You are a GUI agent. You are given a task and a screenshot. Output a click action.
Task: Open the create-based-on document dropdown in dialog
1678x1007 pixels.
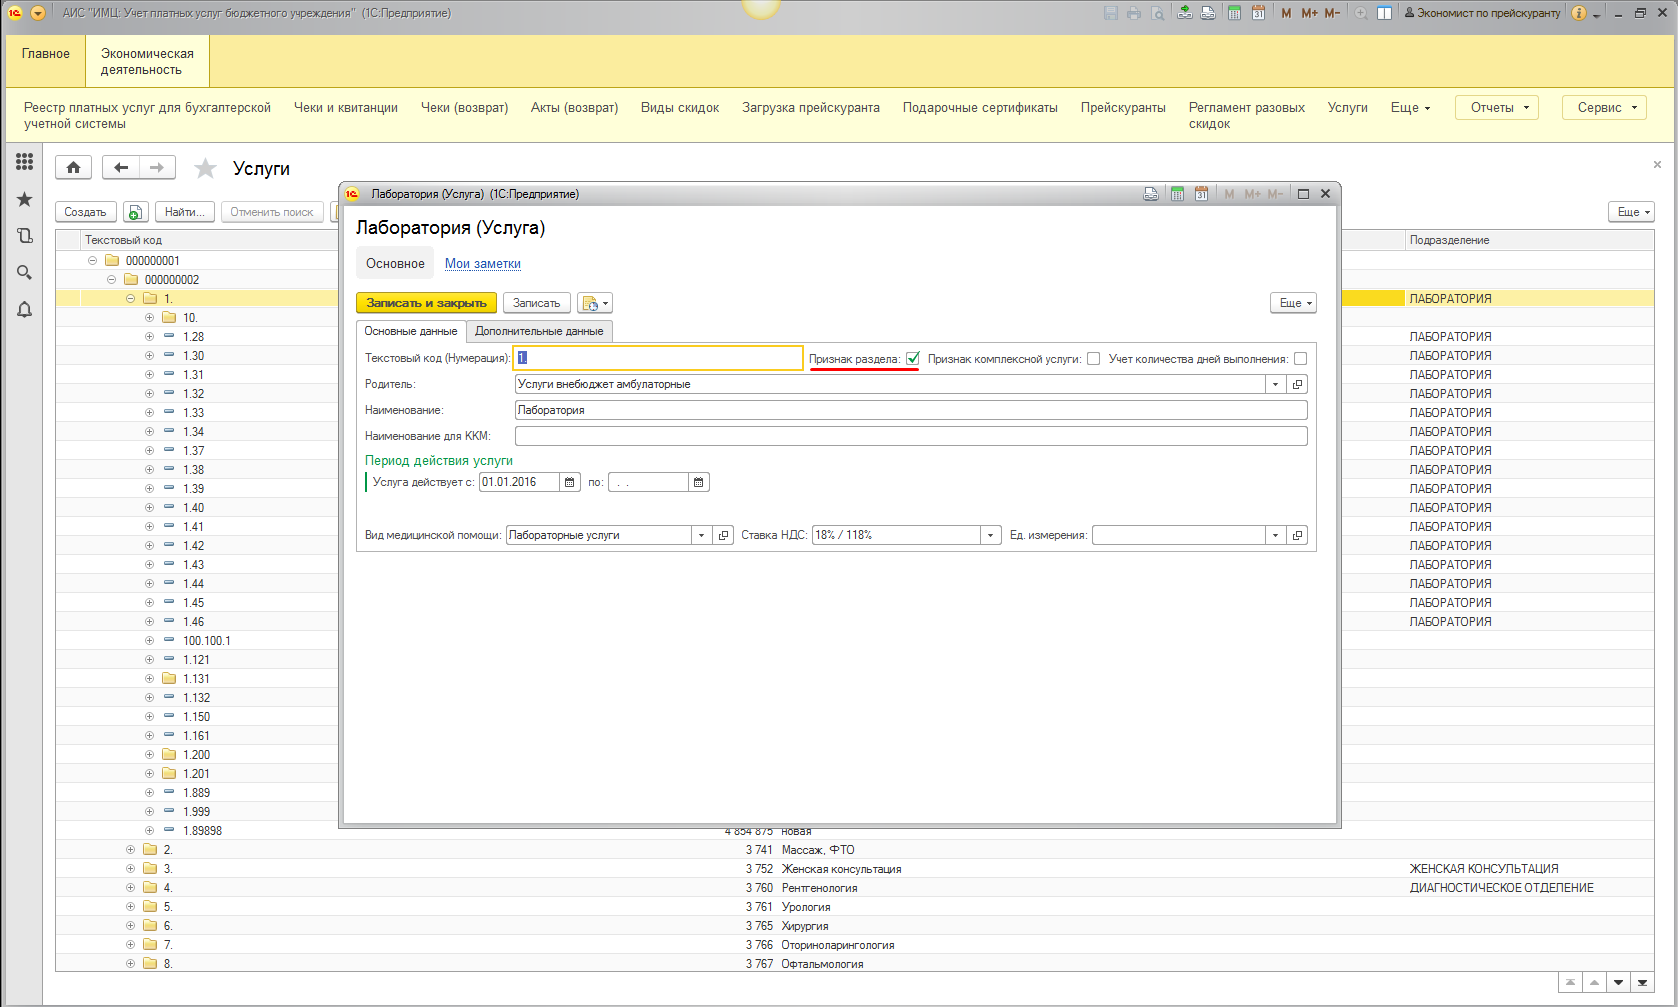pos(594,303)
